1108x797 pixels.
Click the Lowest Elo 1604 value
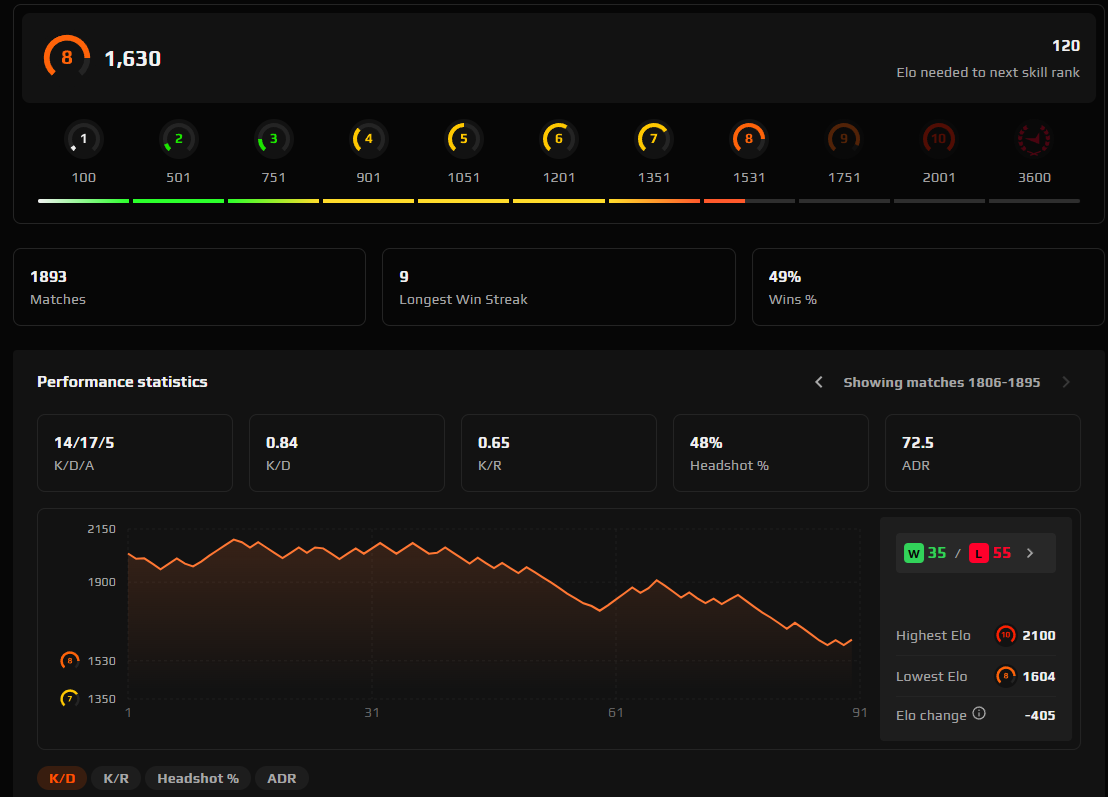tap(1039, 676)
